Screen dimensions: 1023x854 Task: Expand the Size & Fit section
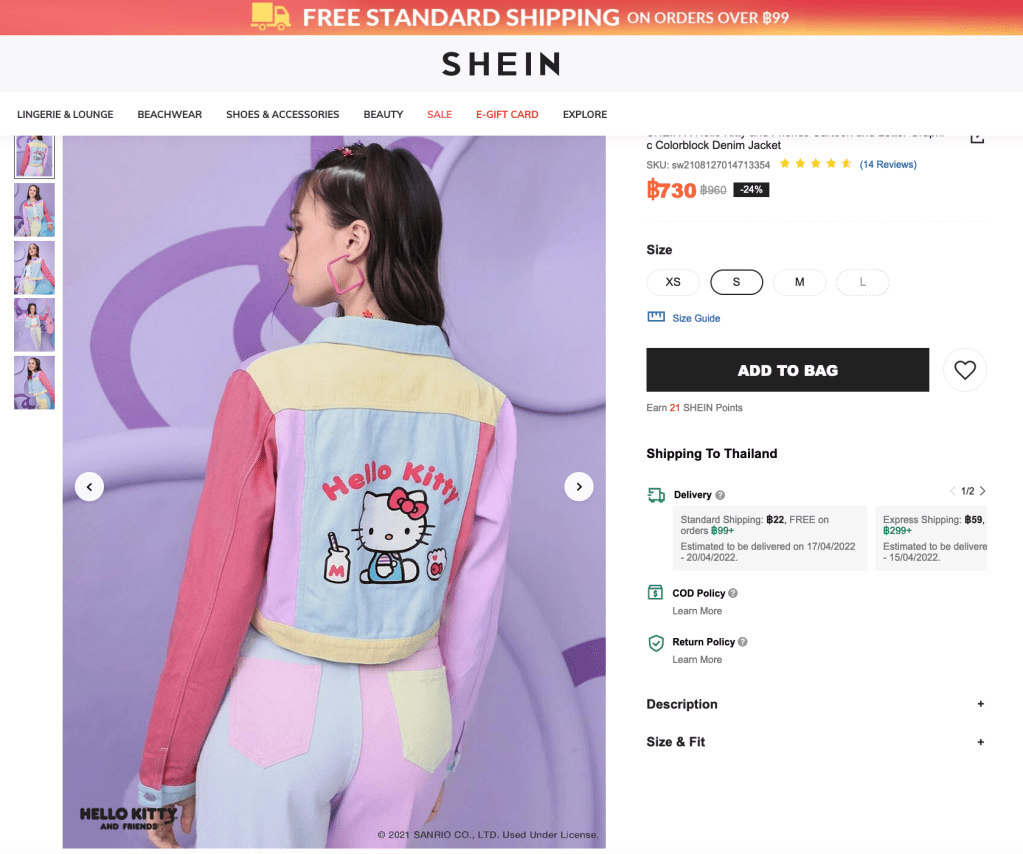[815, 742]
